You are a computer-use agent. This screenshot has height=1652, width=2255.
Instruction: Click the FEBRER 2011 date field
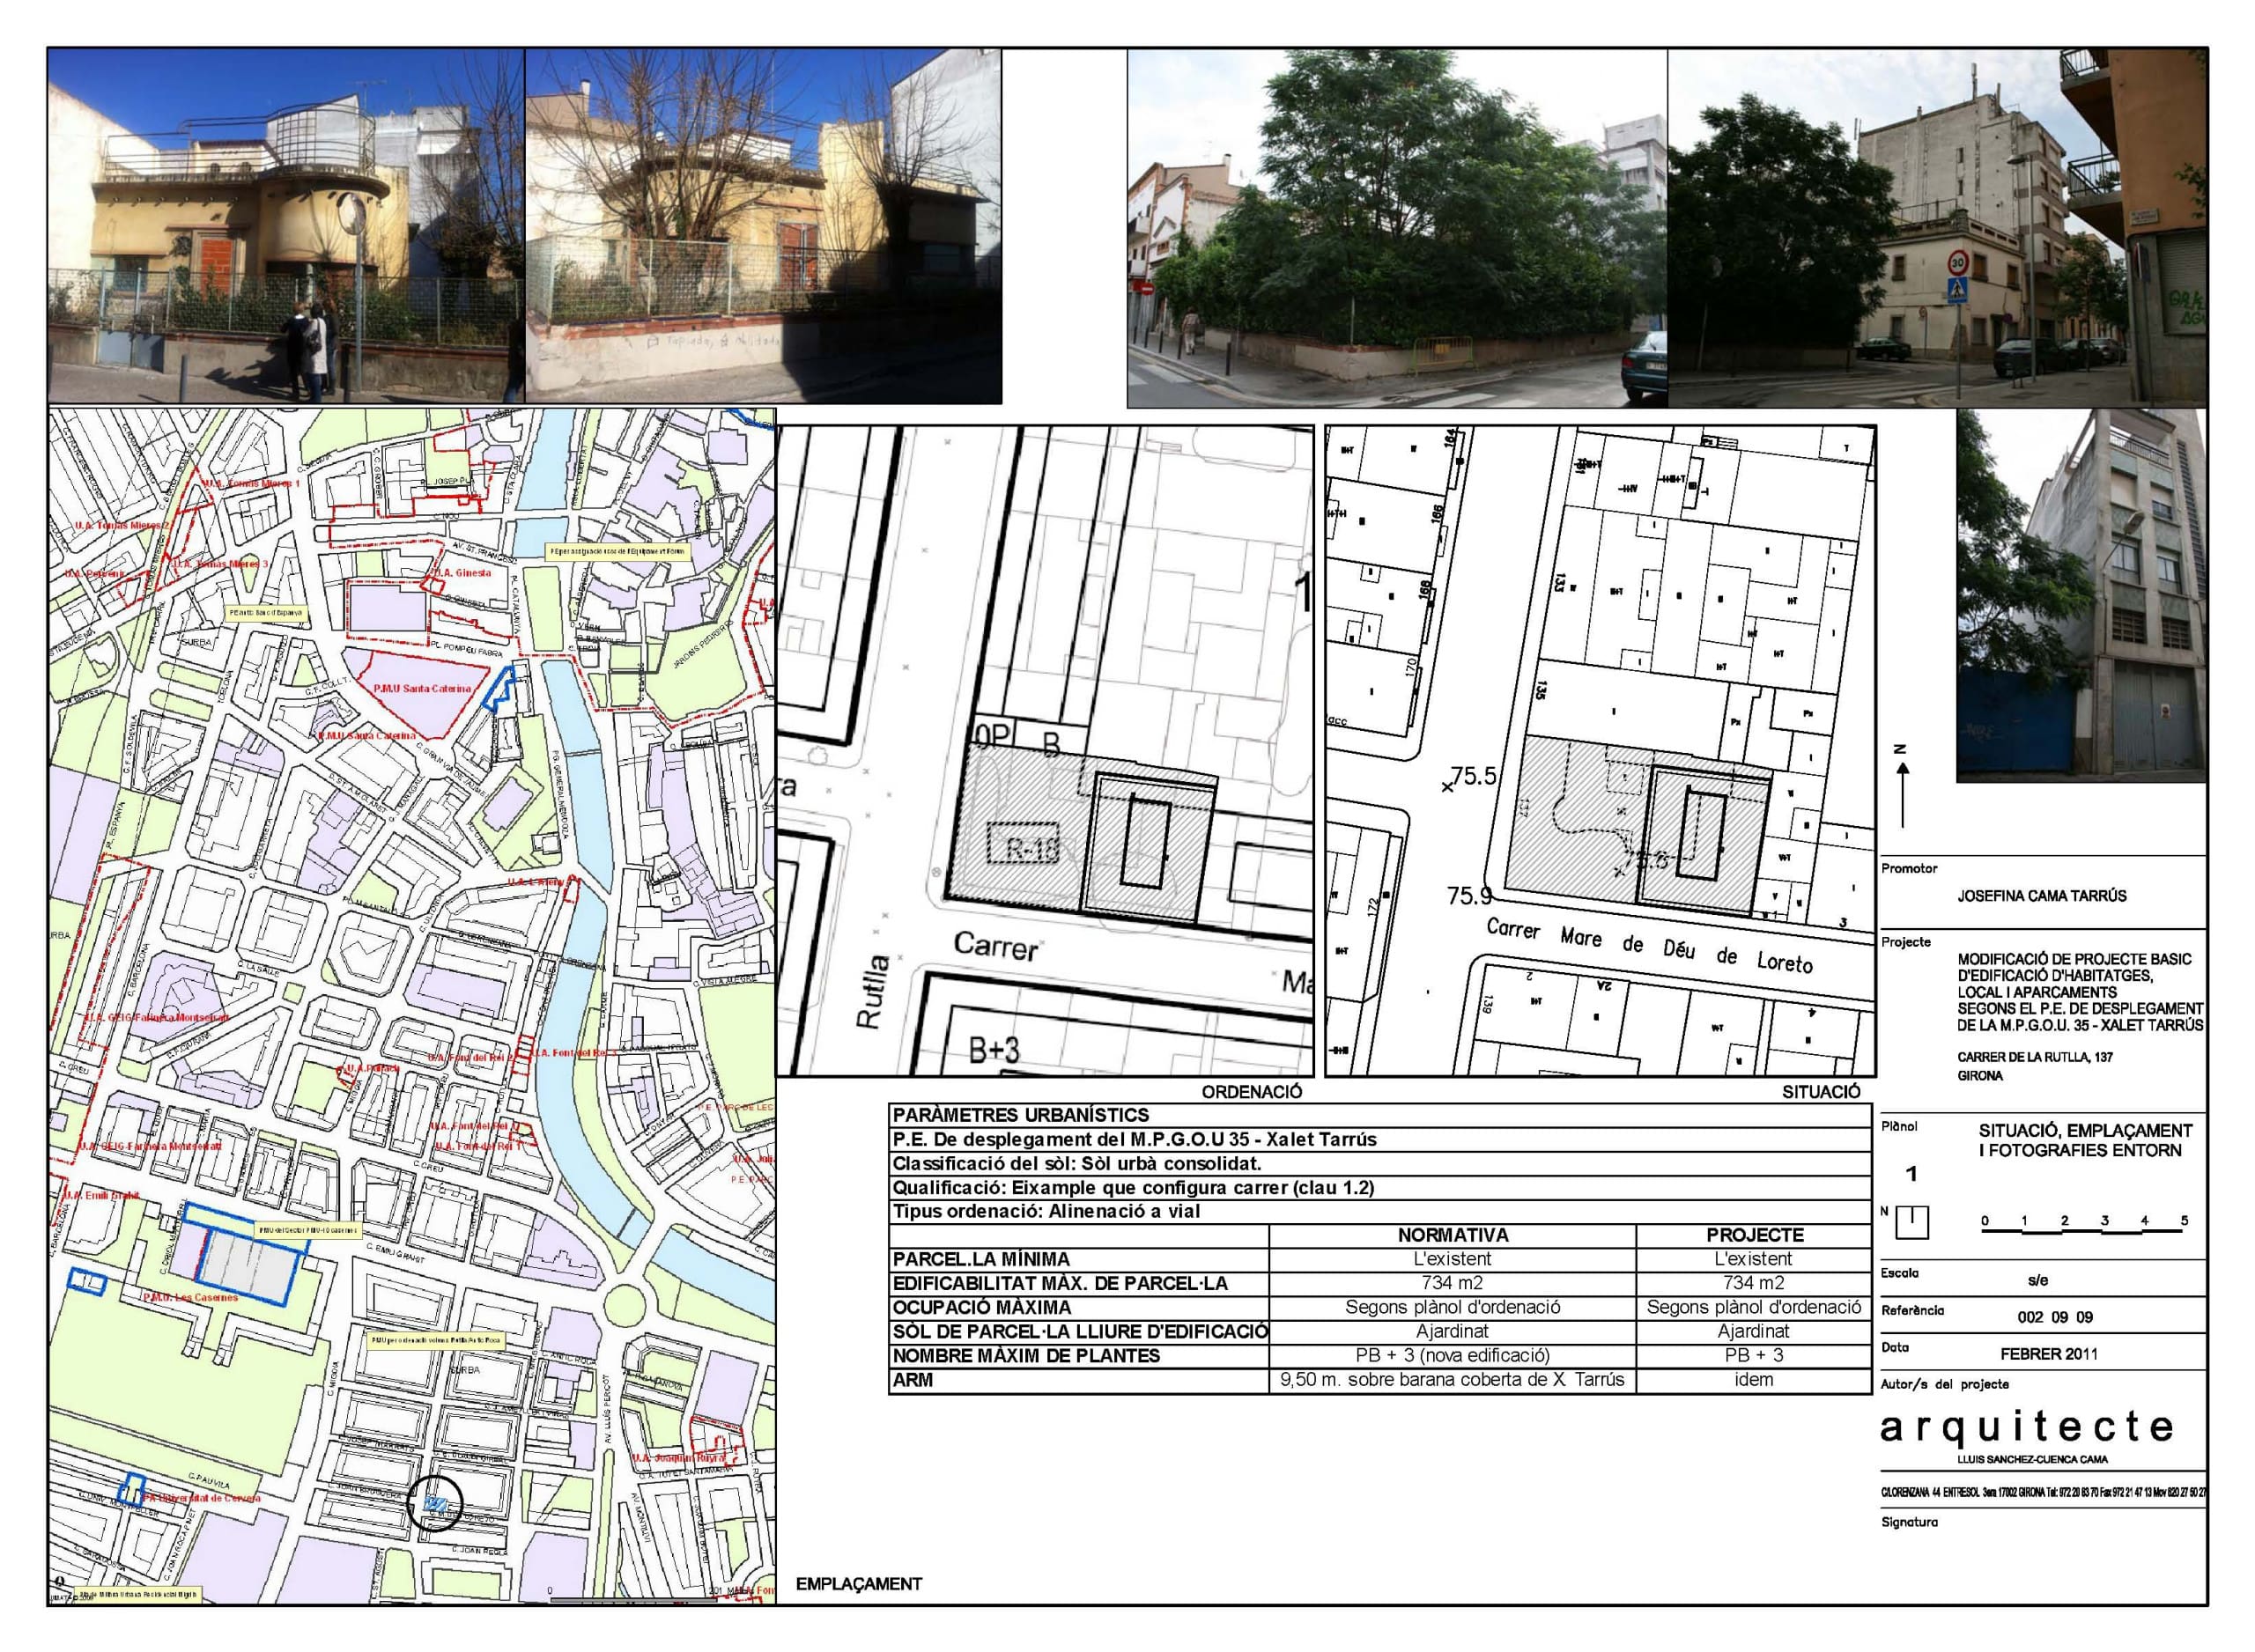pos(2048,1354)
